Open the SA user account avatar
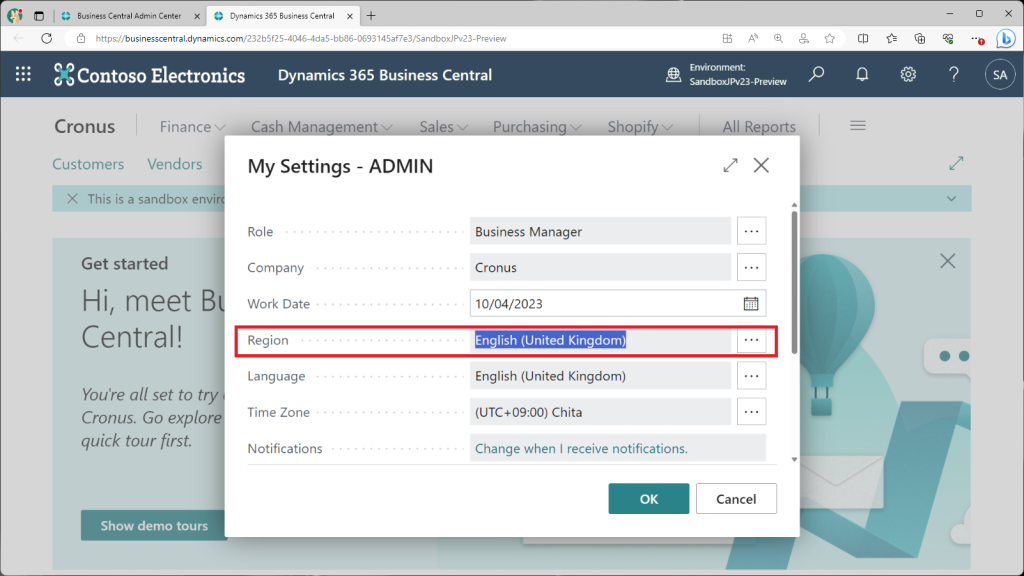 coord(1000,75)
